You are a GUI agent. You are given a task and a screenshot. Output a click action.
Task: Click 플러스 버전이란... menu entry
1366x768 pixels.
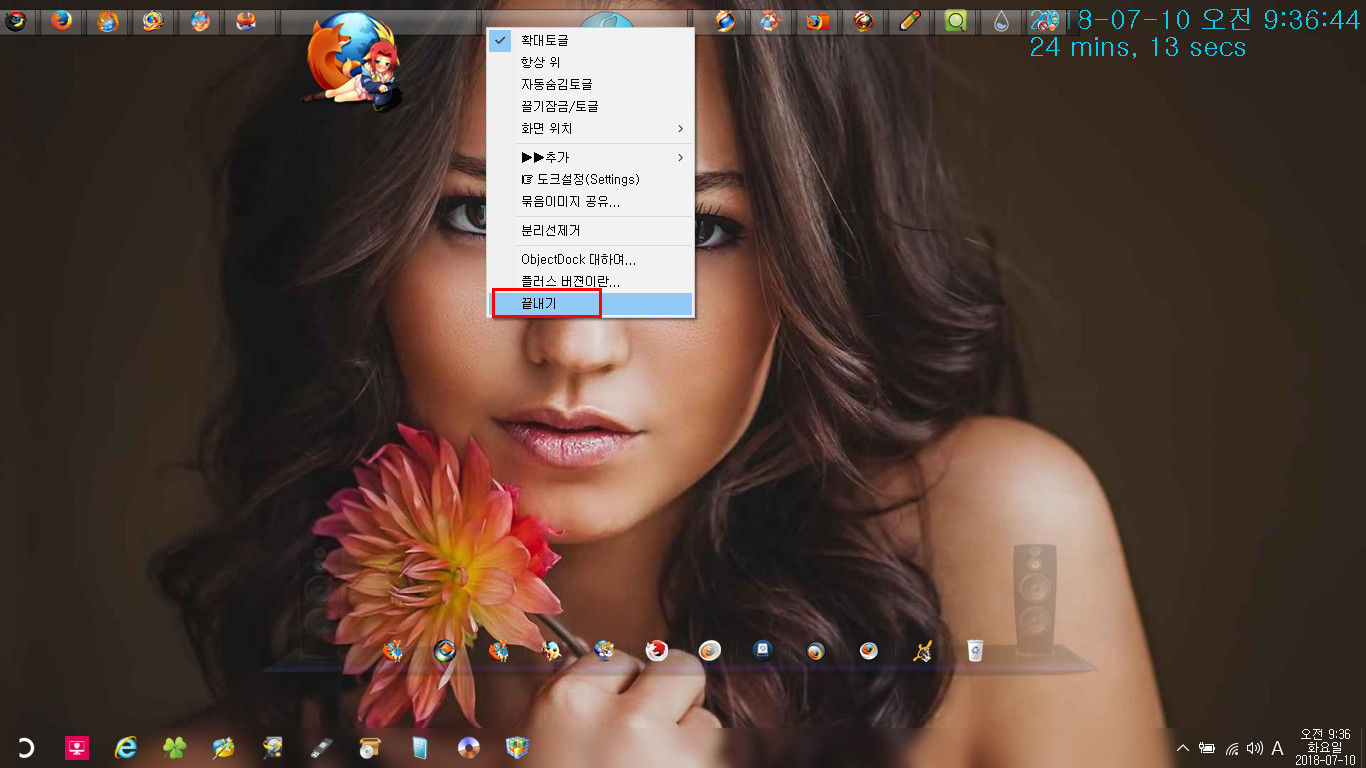pos(591,281)
